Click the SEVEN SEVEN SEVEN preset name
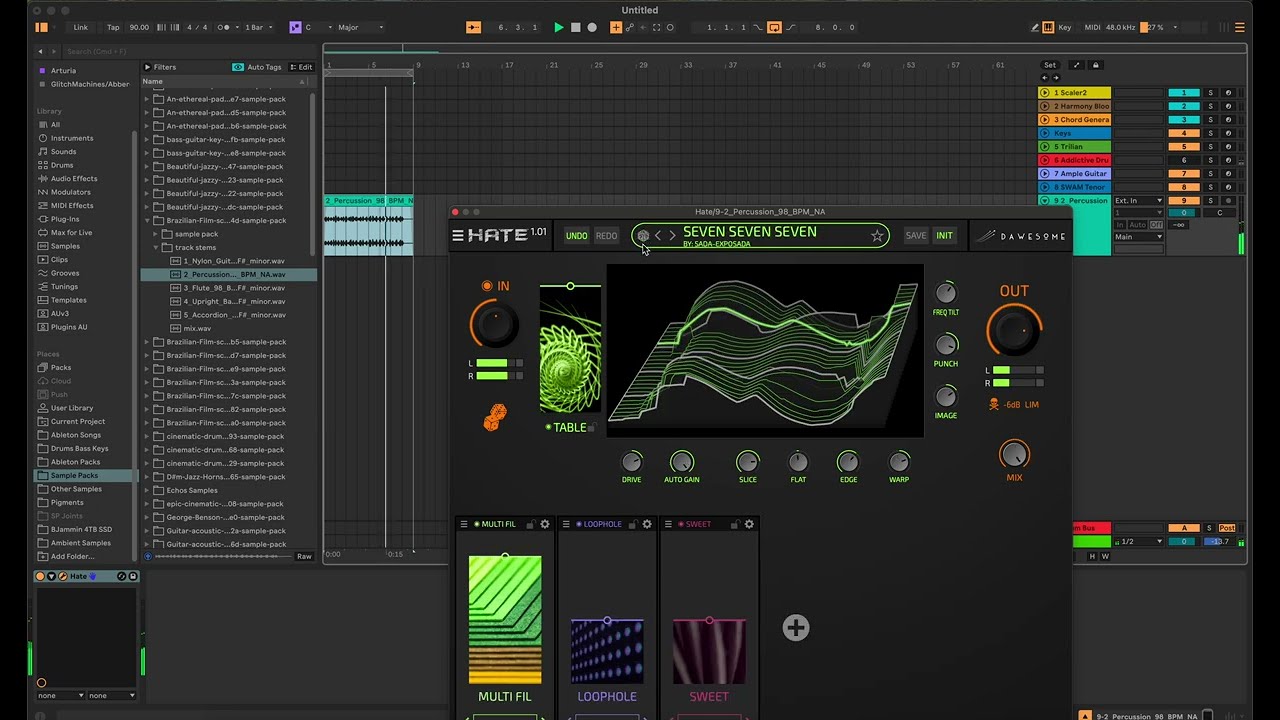Viewport: 1280px width, 720px height. [750, 232]
